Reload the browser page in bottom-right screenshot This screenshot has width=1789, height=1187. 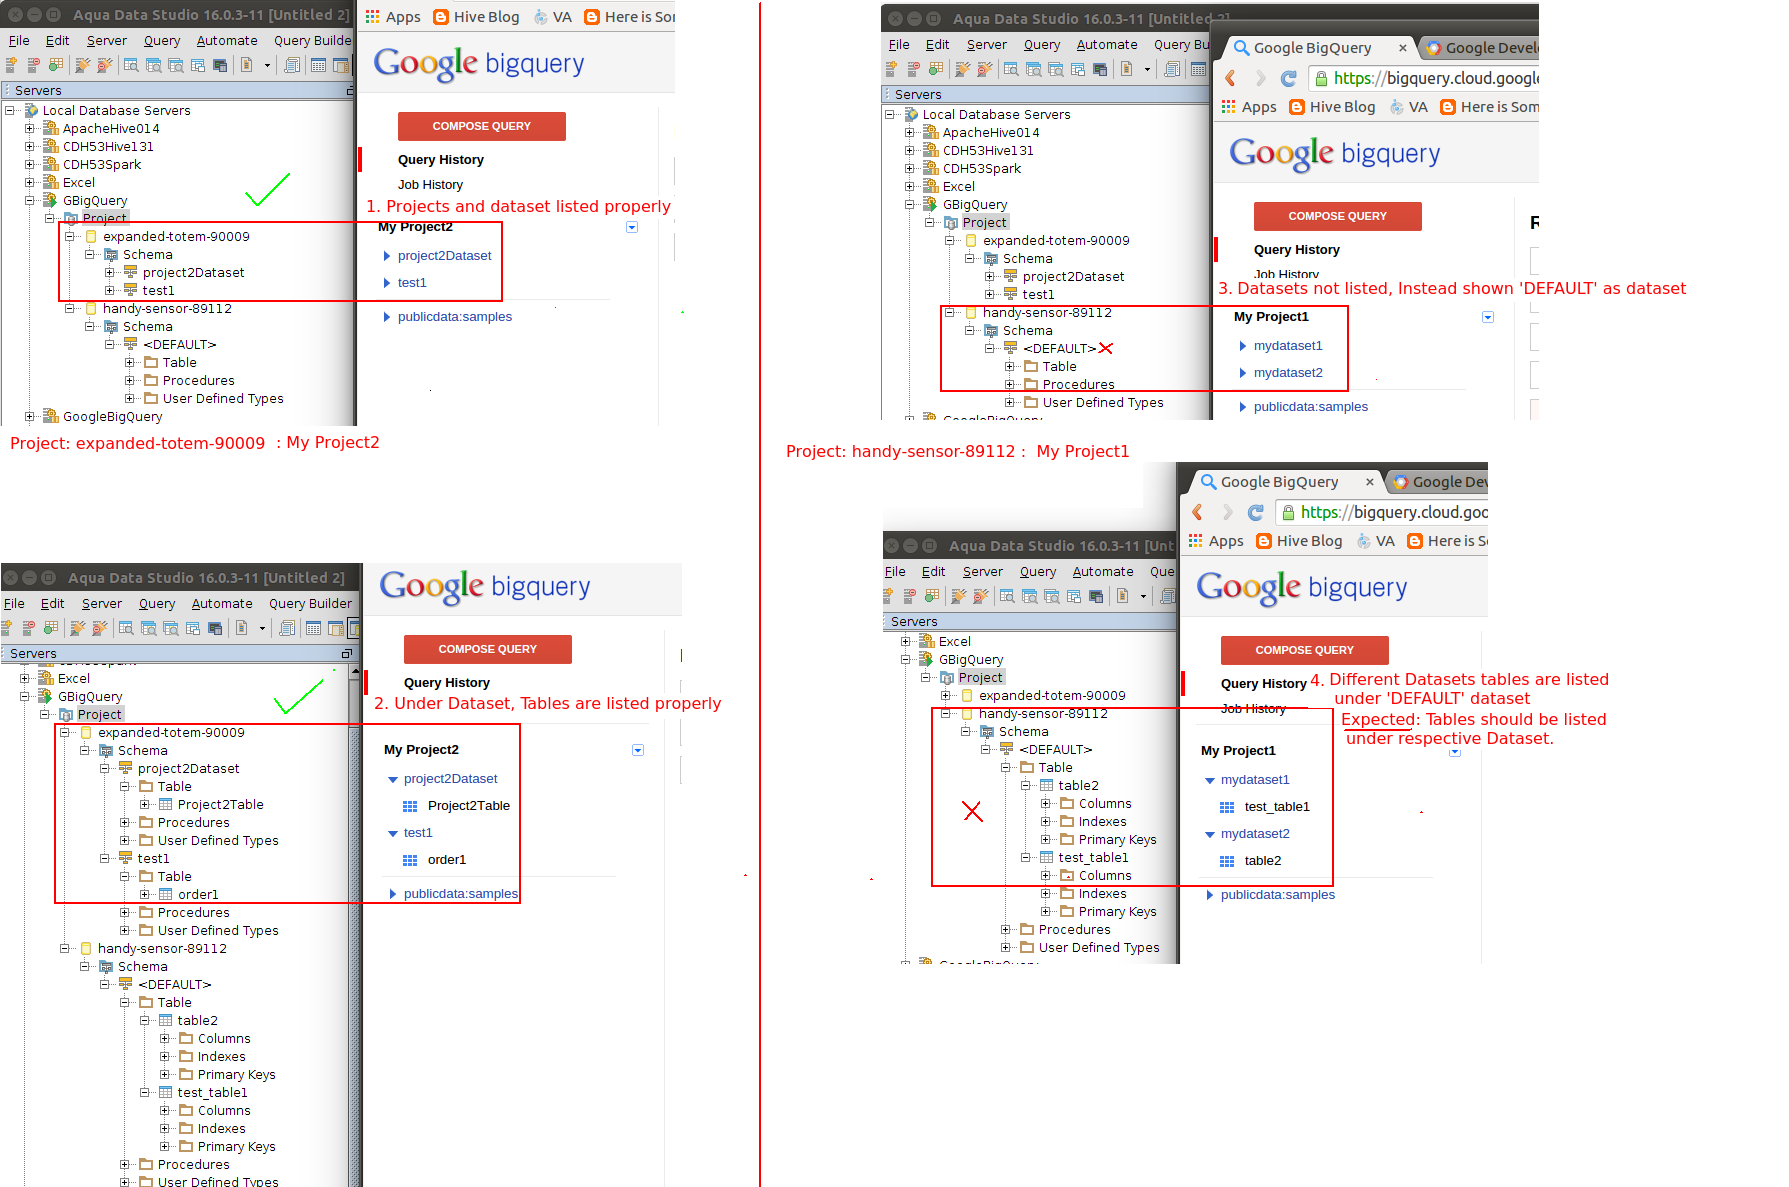pos(1256,512)
